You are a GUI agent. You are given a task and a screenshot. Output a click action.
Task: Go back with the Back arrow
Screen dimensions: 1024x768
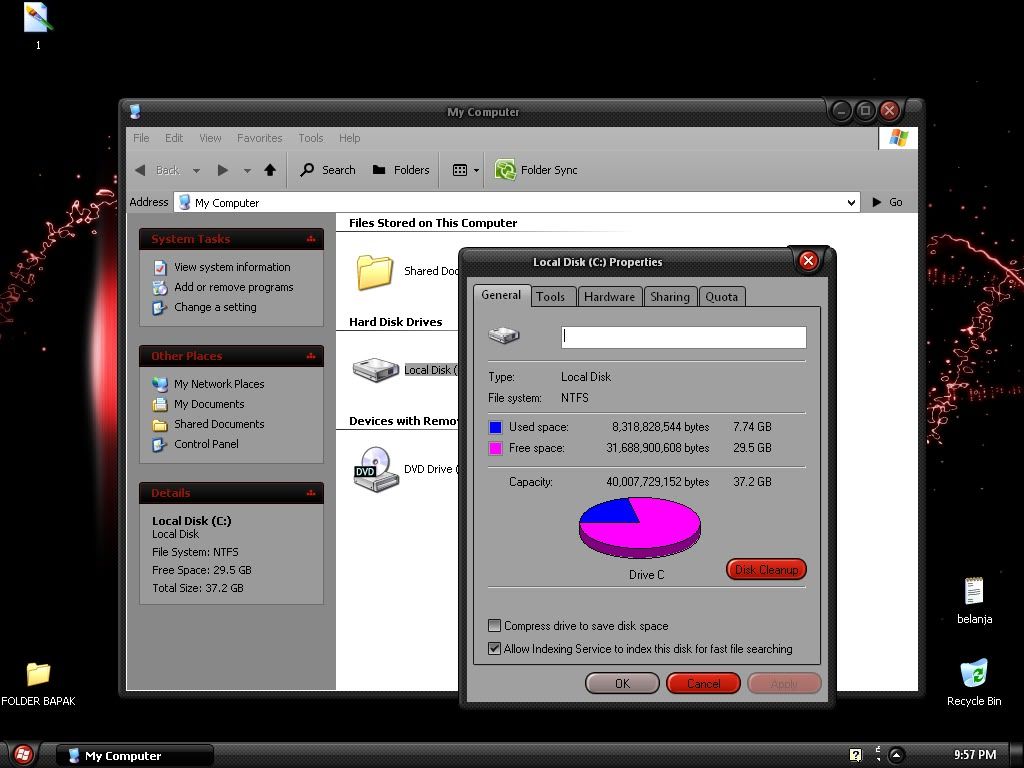click(157, 170)
